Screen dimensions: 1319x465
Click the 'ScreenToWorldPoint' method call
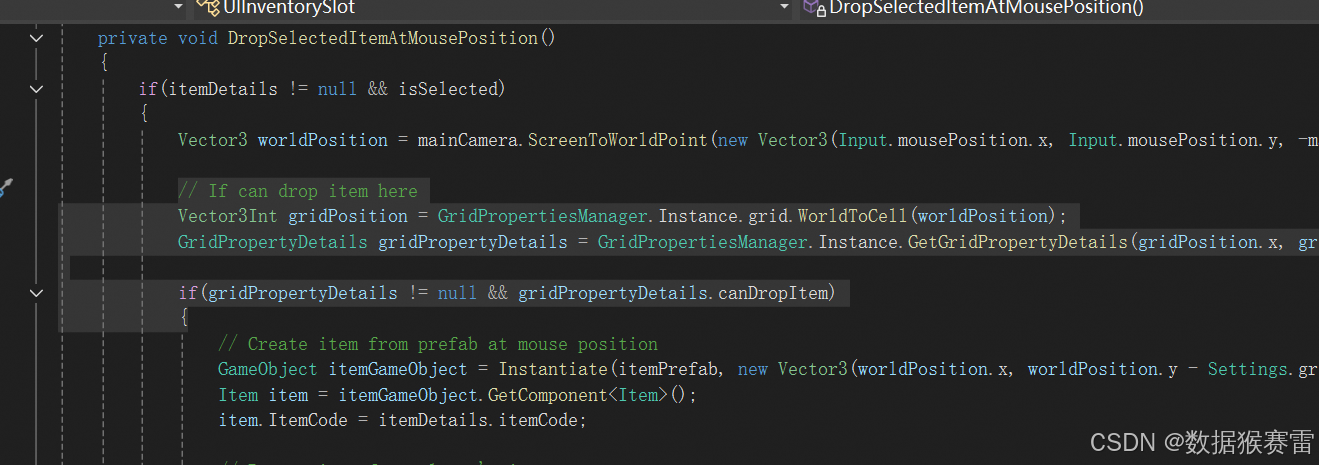pos(618,140)
